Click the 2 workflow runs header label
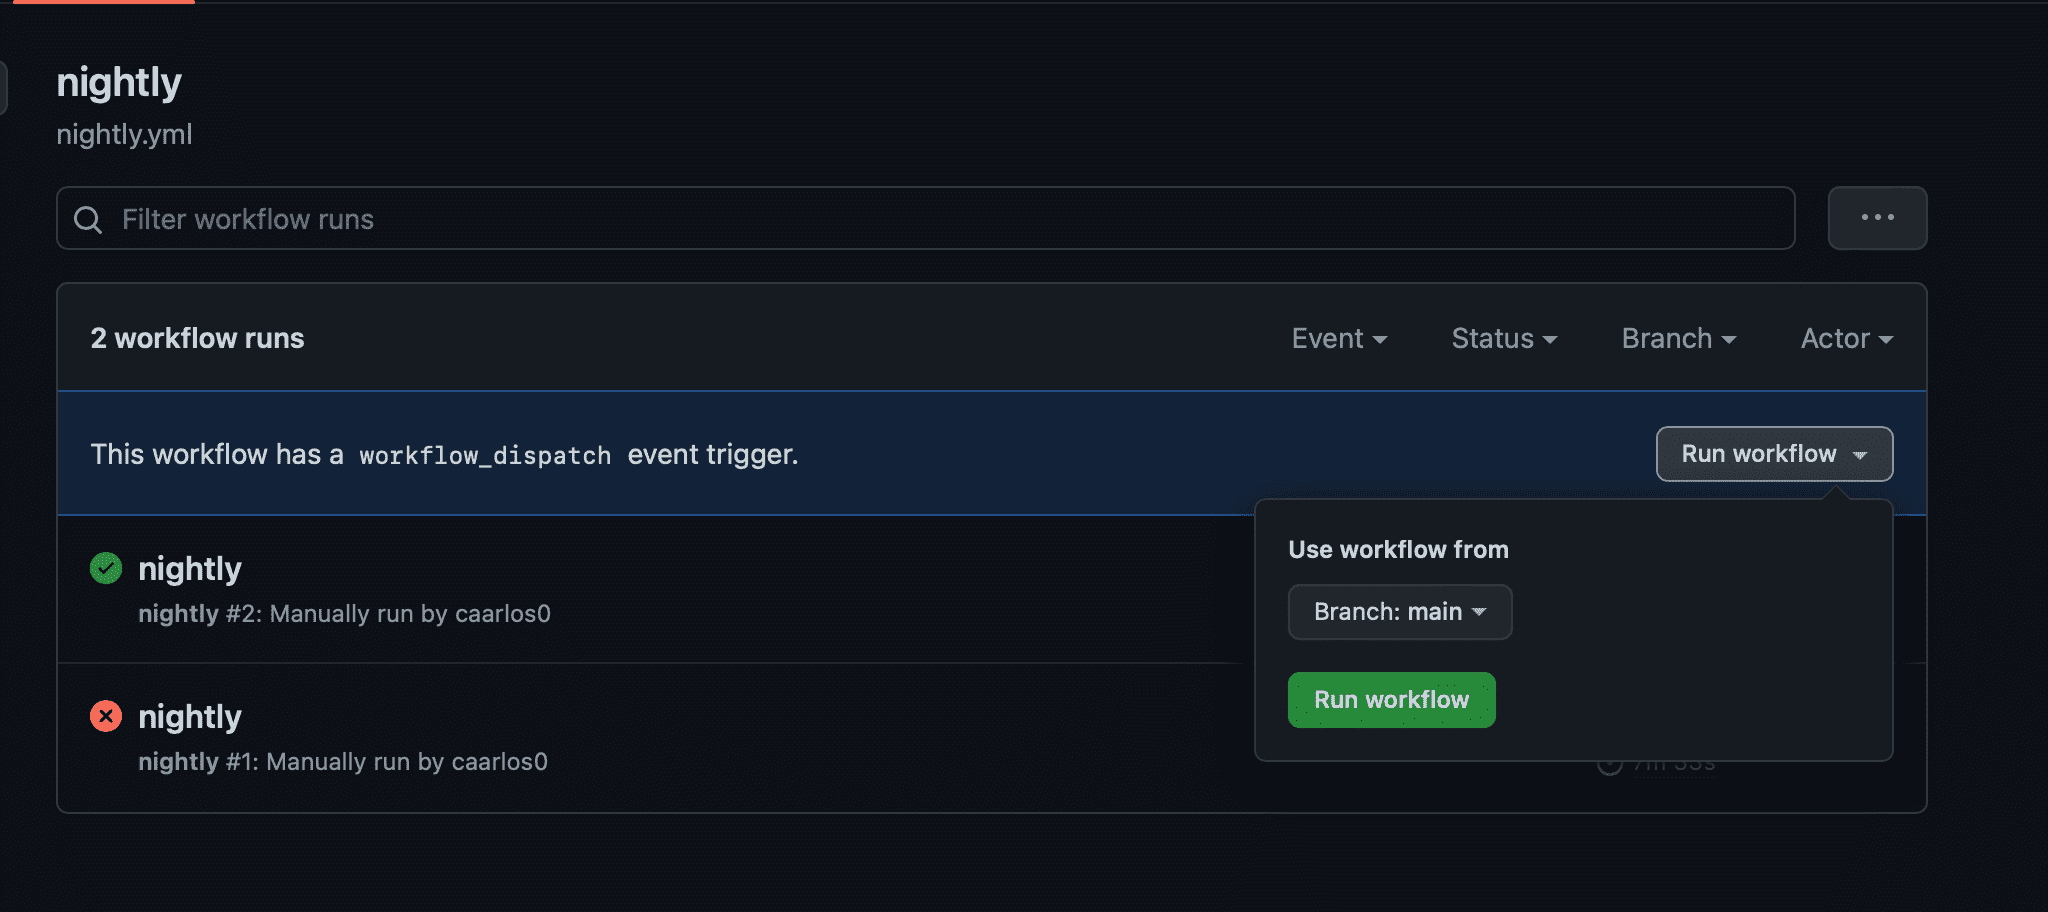This screenshot has width=2048, height=912. (197, 337)
